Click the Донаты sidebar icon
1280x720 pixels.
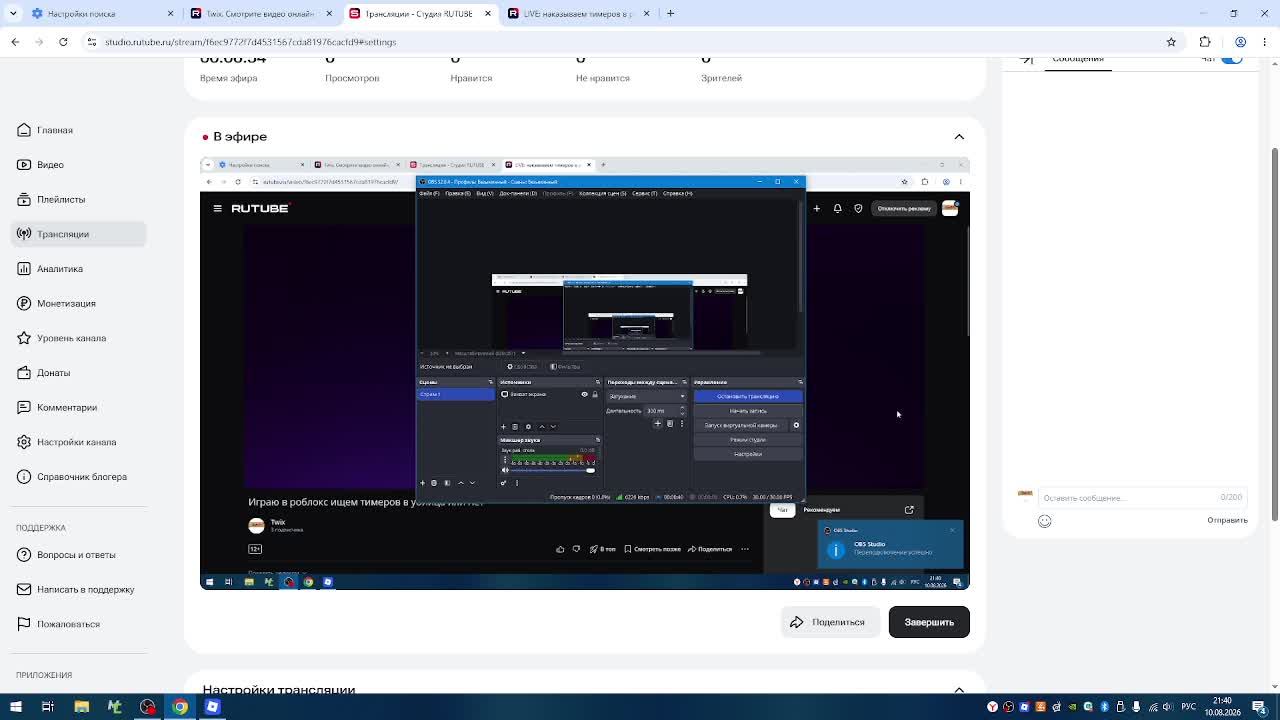click(24, 373)
